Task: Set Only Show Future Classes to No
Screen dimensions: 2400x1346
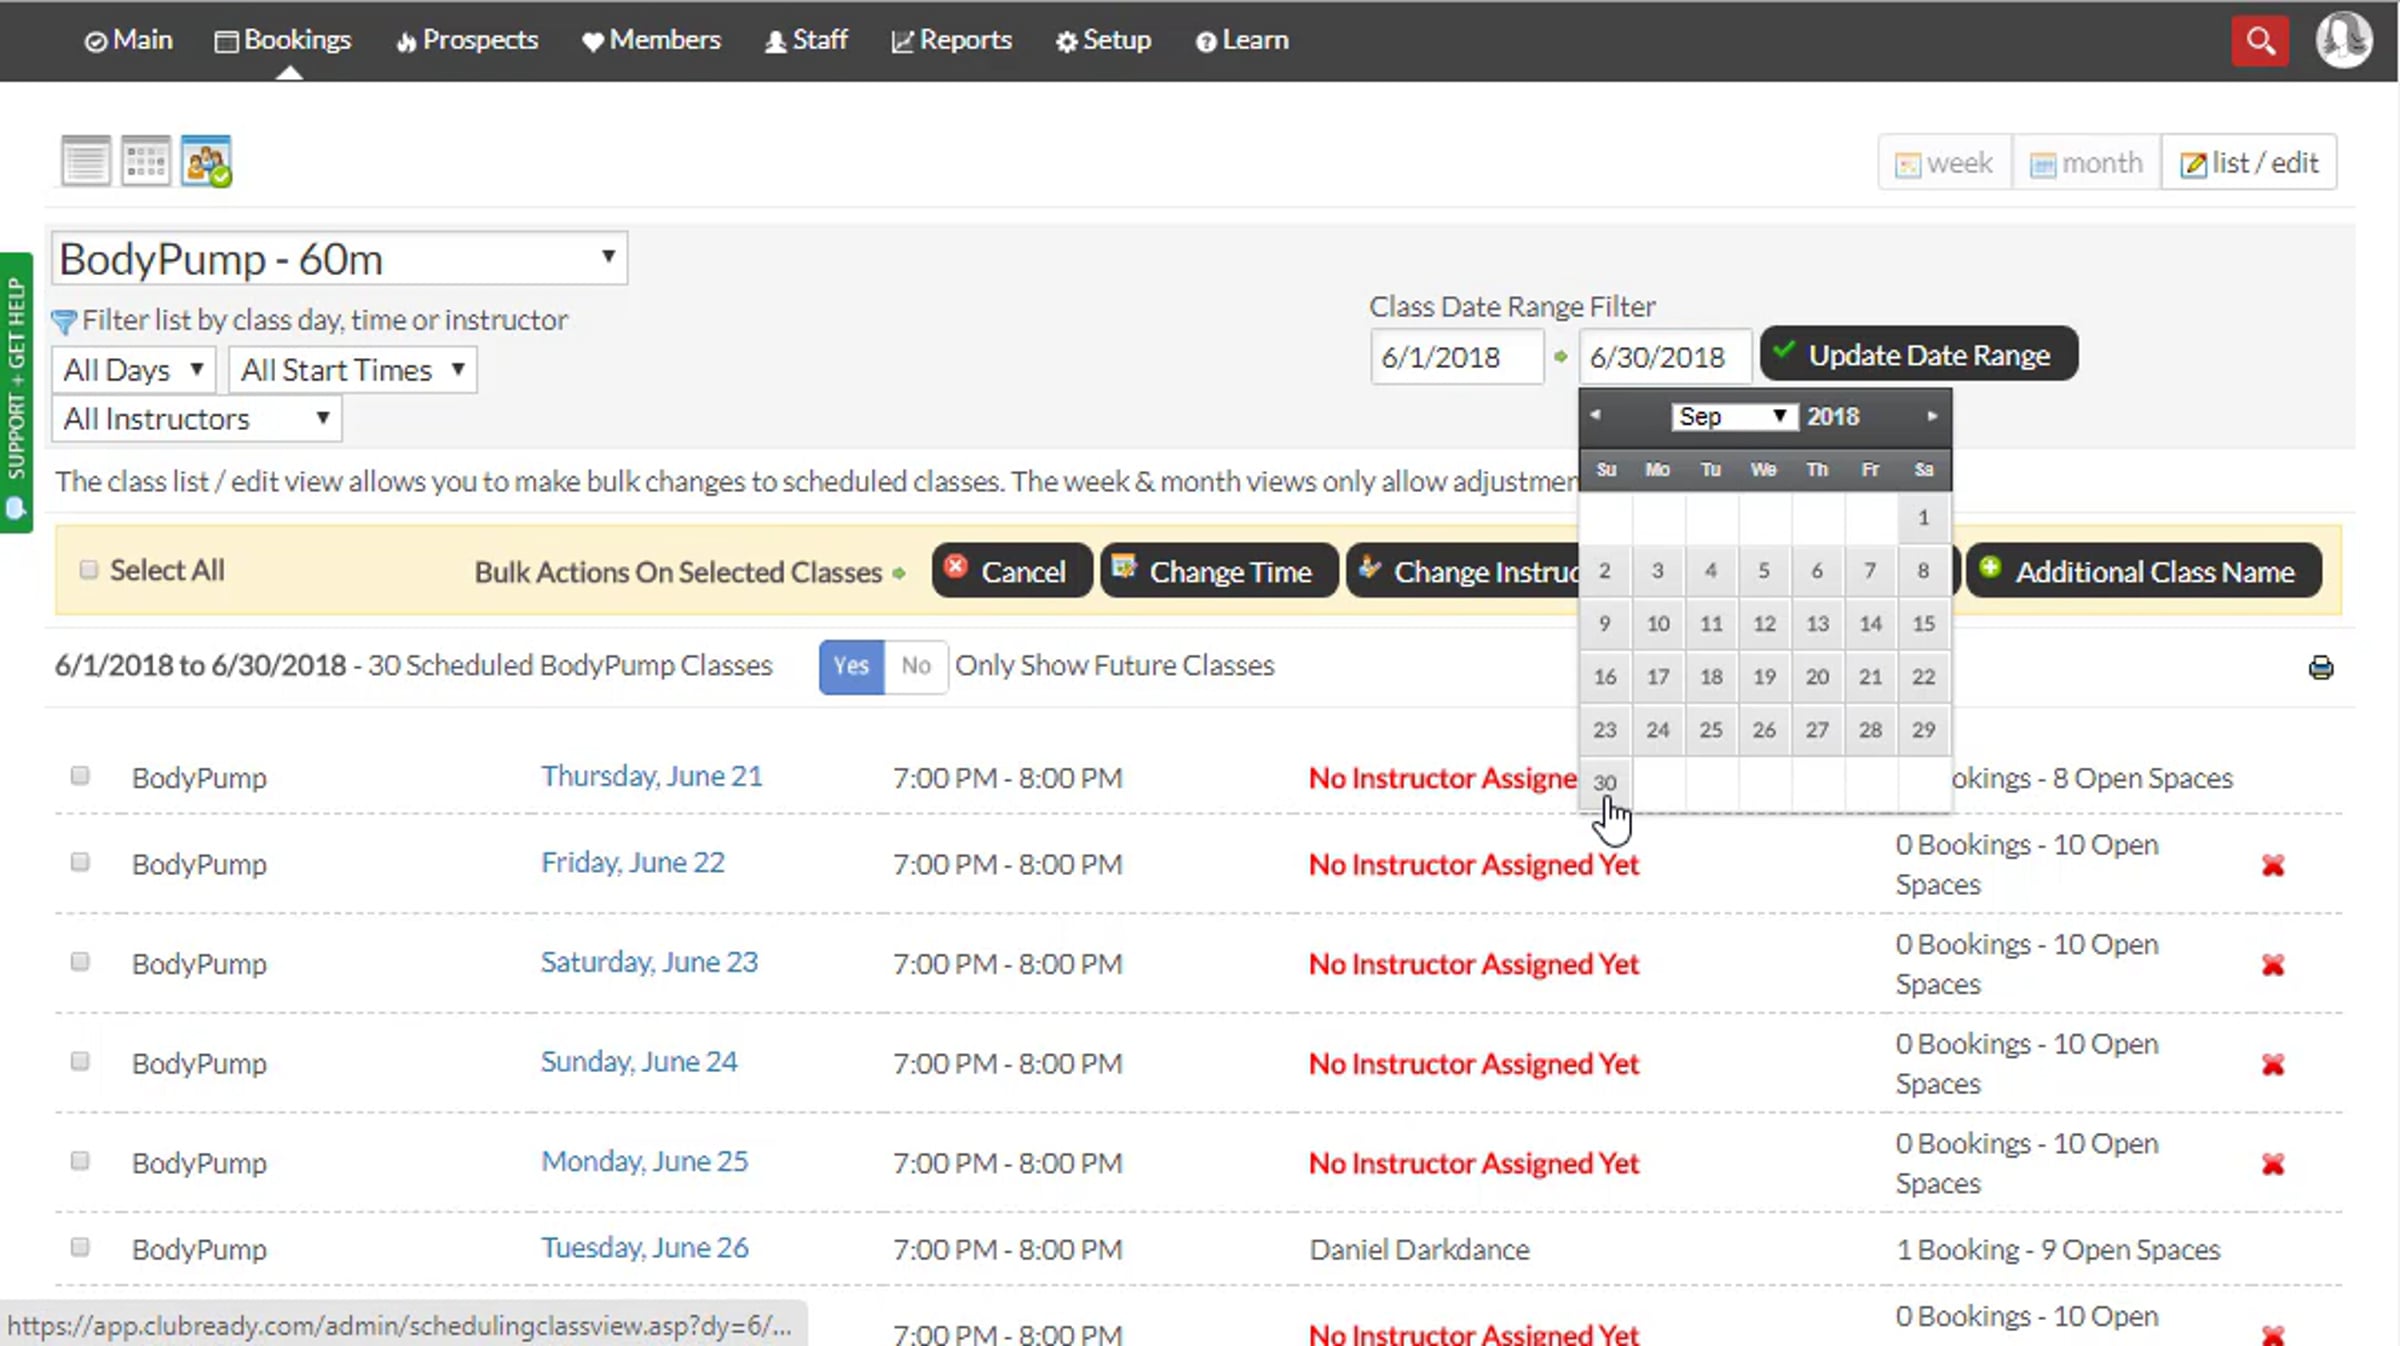Action: coord(915,666)
